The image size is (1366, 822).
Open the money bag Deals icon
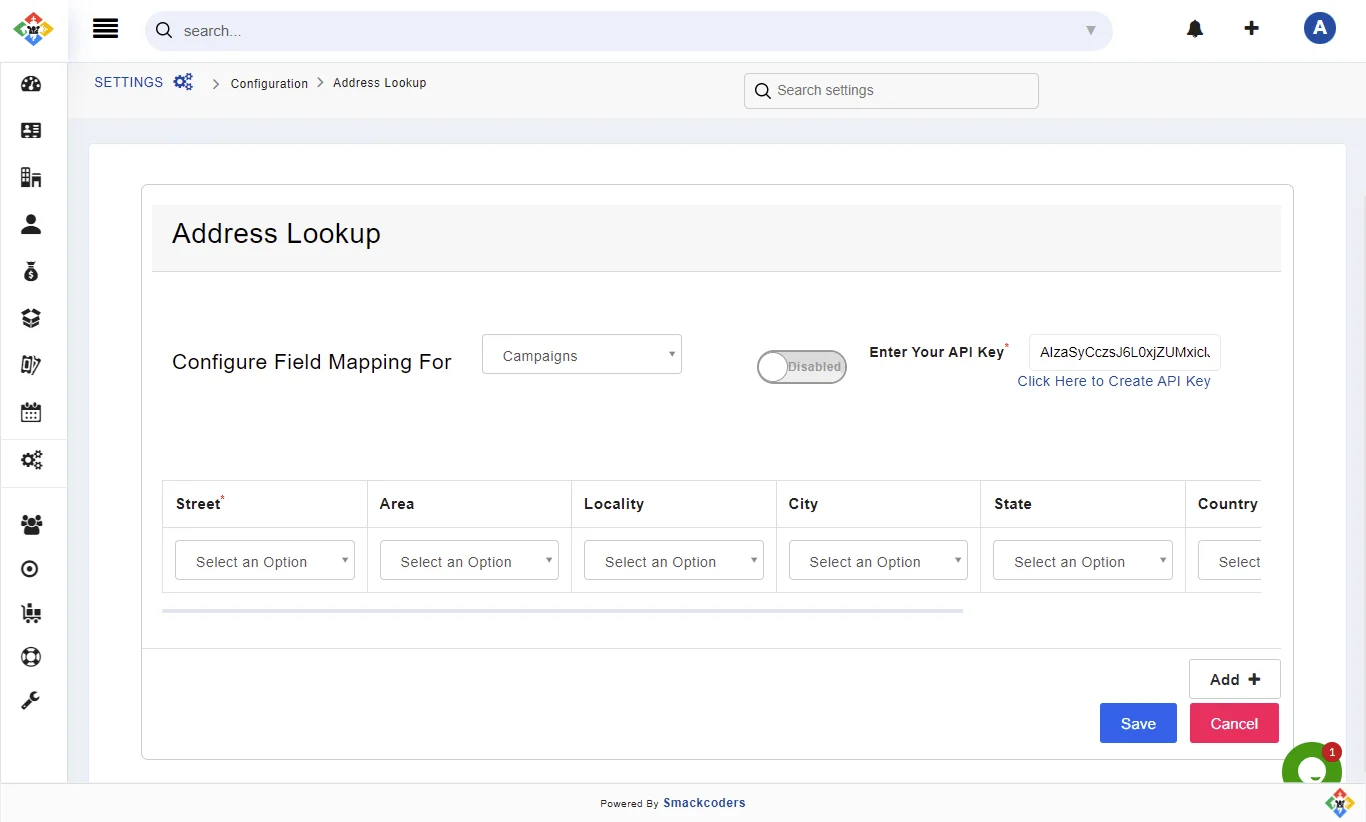30,271
